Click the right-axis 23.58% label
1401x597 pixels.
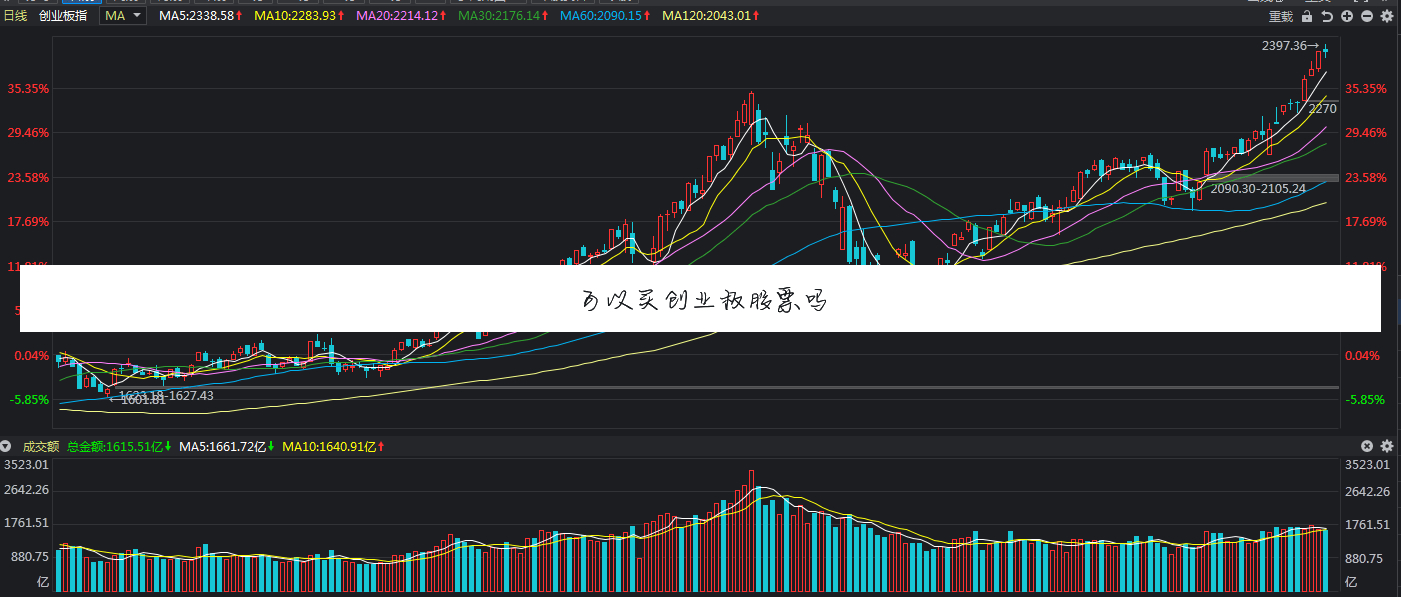click(1366, 178)
